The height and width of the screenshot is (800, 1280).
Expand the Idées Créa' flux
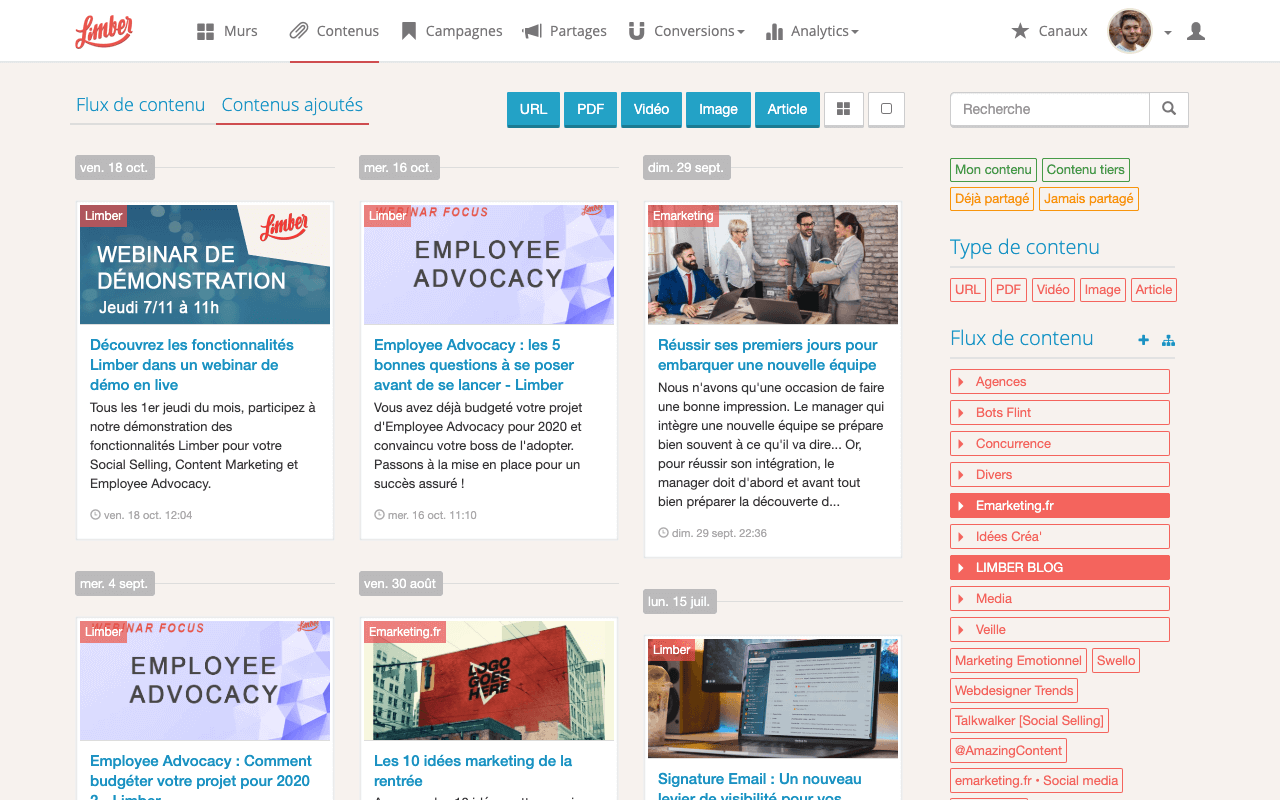(1060, 537)
